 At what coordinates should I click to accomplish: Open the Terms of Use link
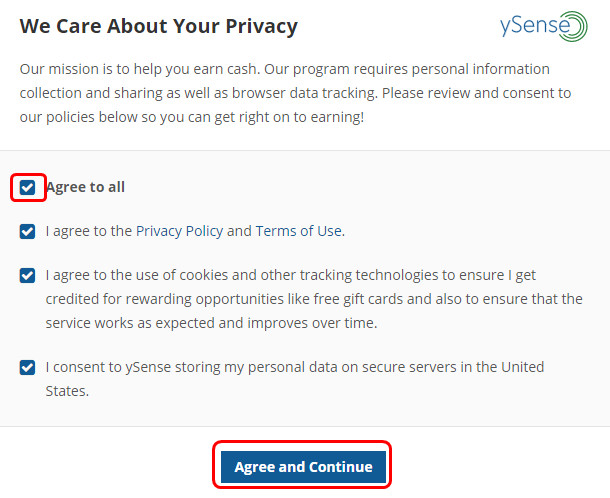pyautogui.click(x=299, y=231)
